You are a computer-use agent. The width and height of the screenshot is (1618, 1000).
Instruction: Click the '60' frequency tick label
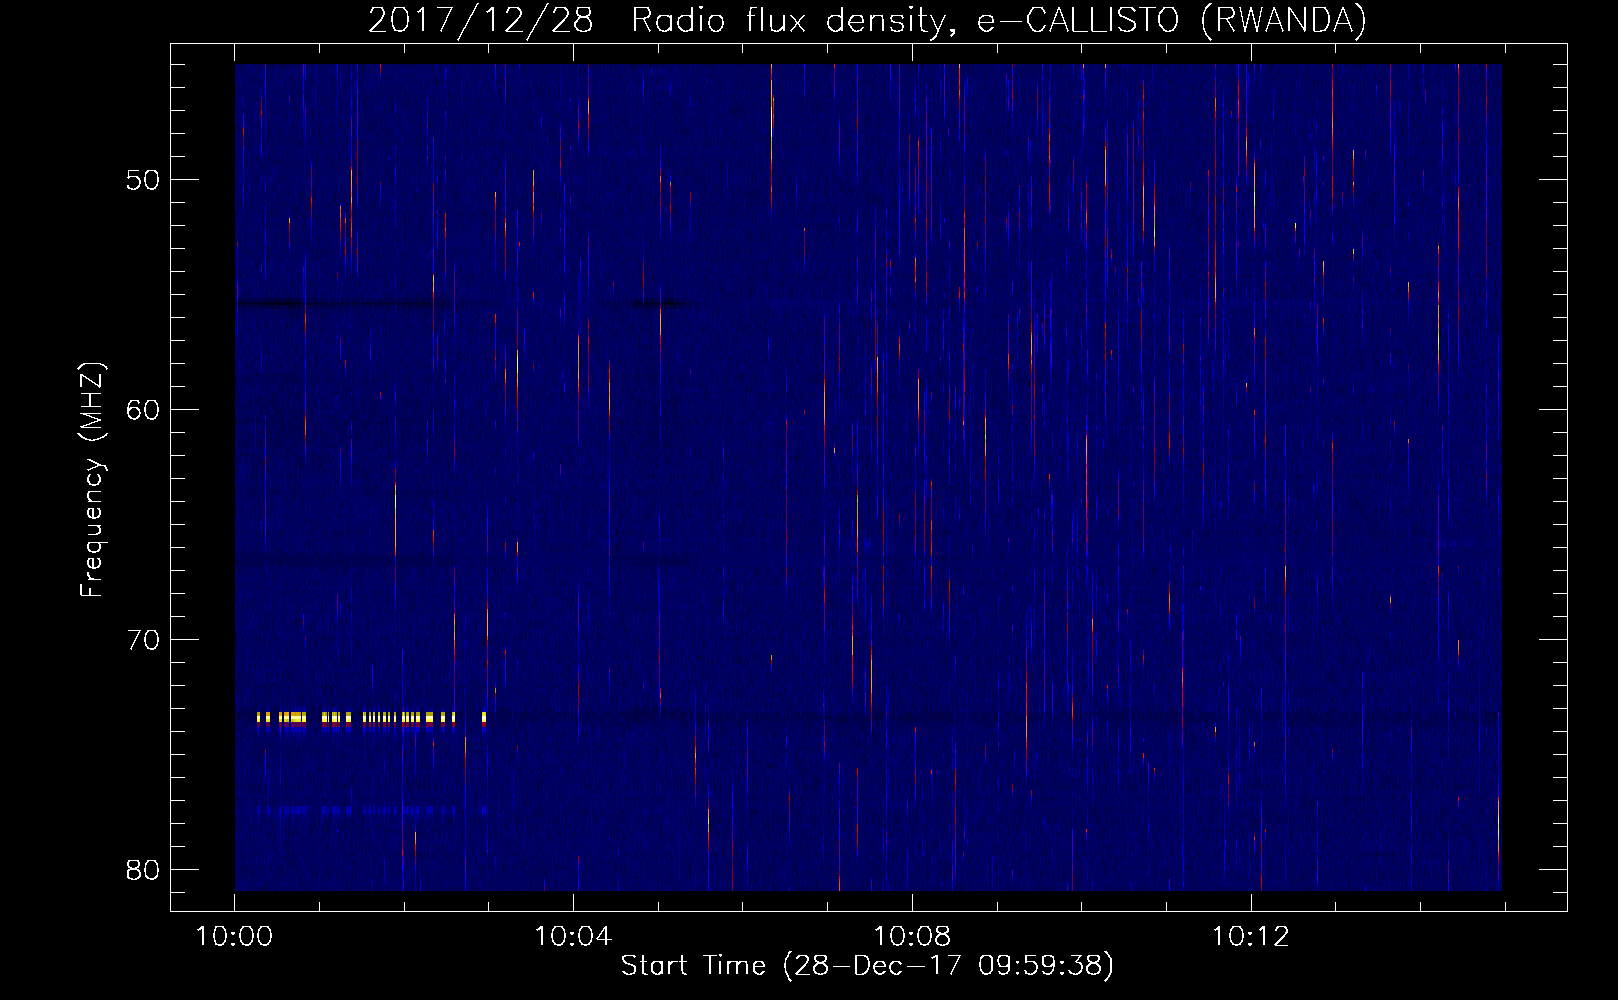144,411
